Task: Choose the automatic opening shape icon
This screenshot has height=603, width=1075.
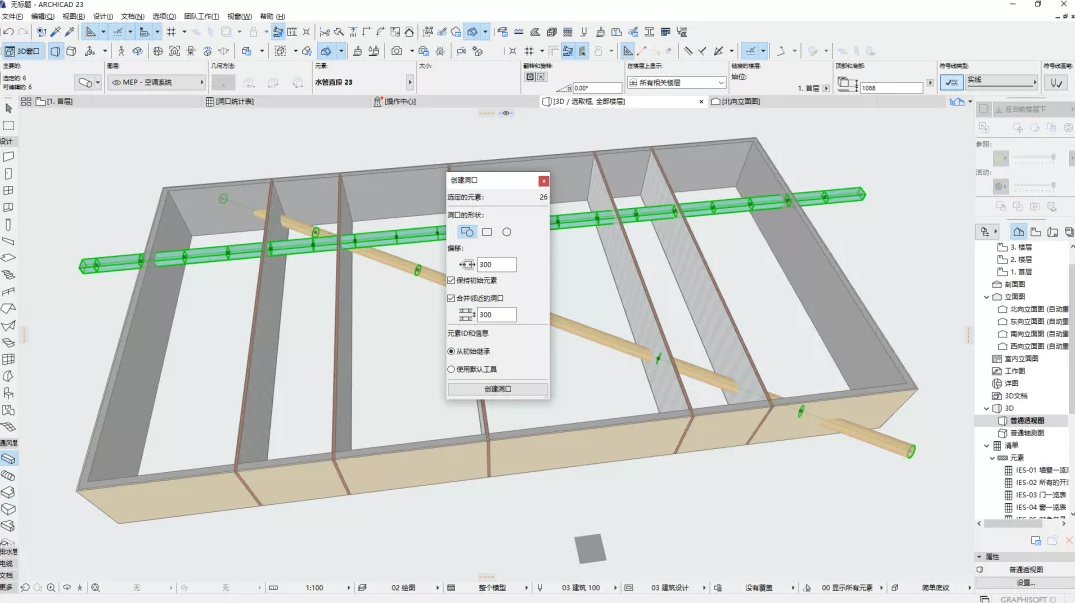Action: (467, 232)
